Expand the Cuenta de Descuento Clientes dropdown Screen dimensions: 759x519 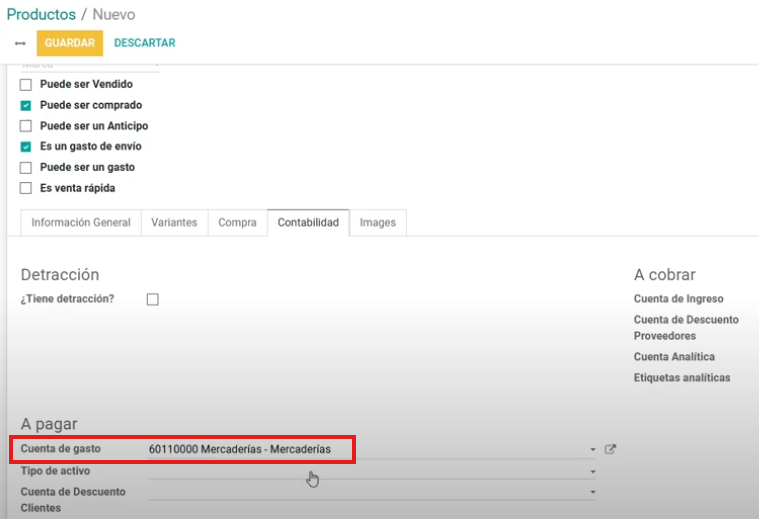tap(592, 492)
